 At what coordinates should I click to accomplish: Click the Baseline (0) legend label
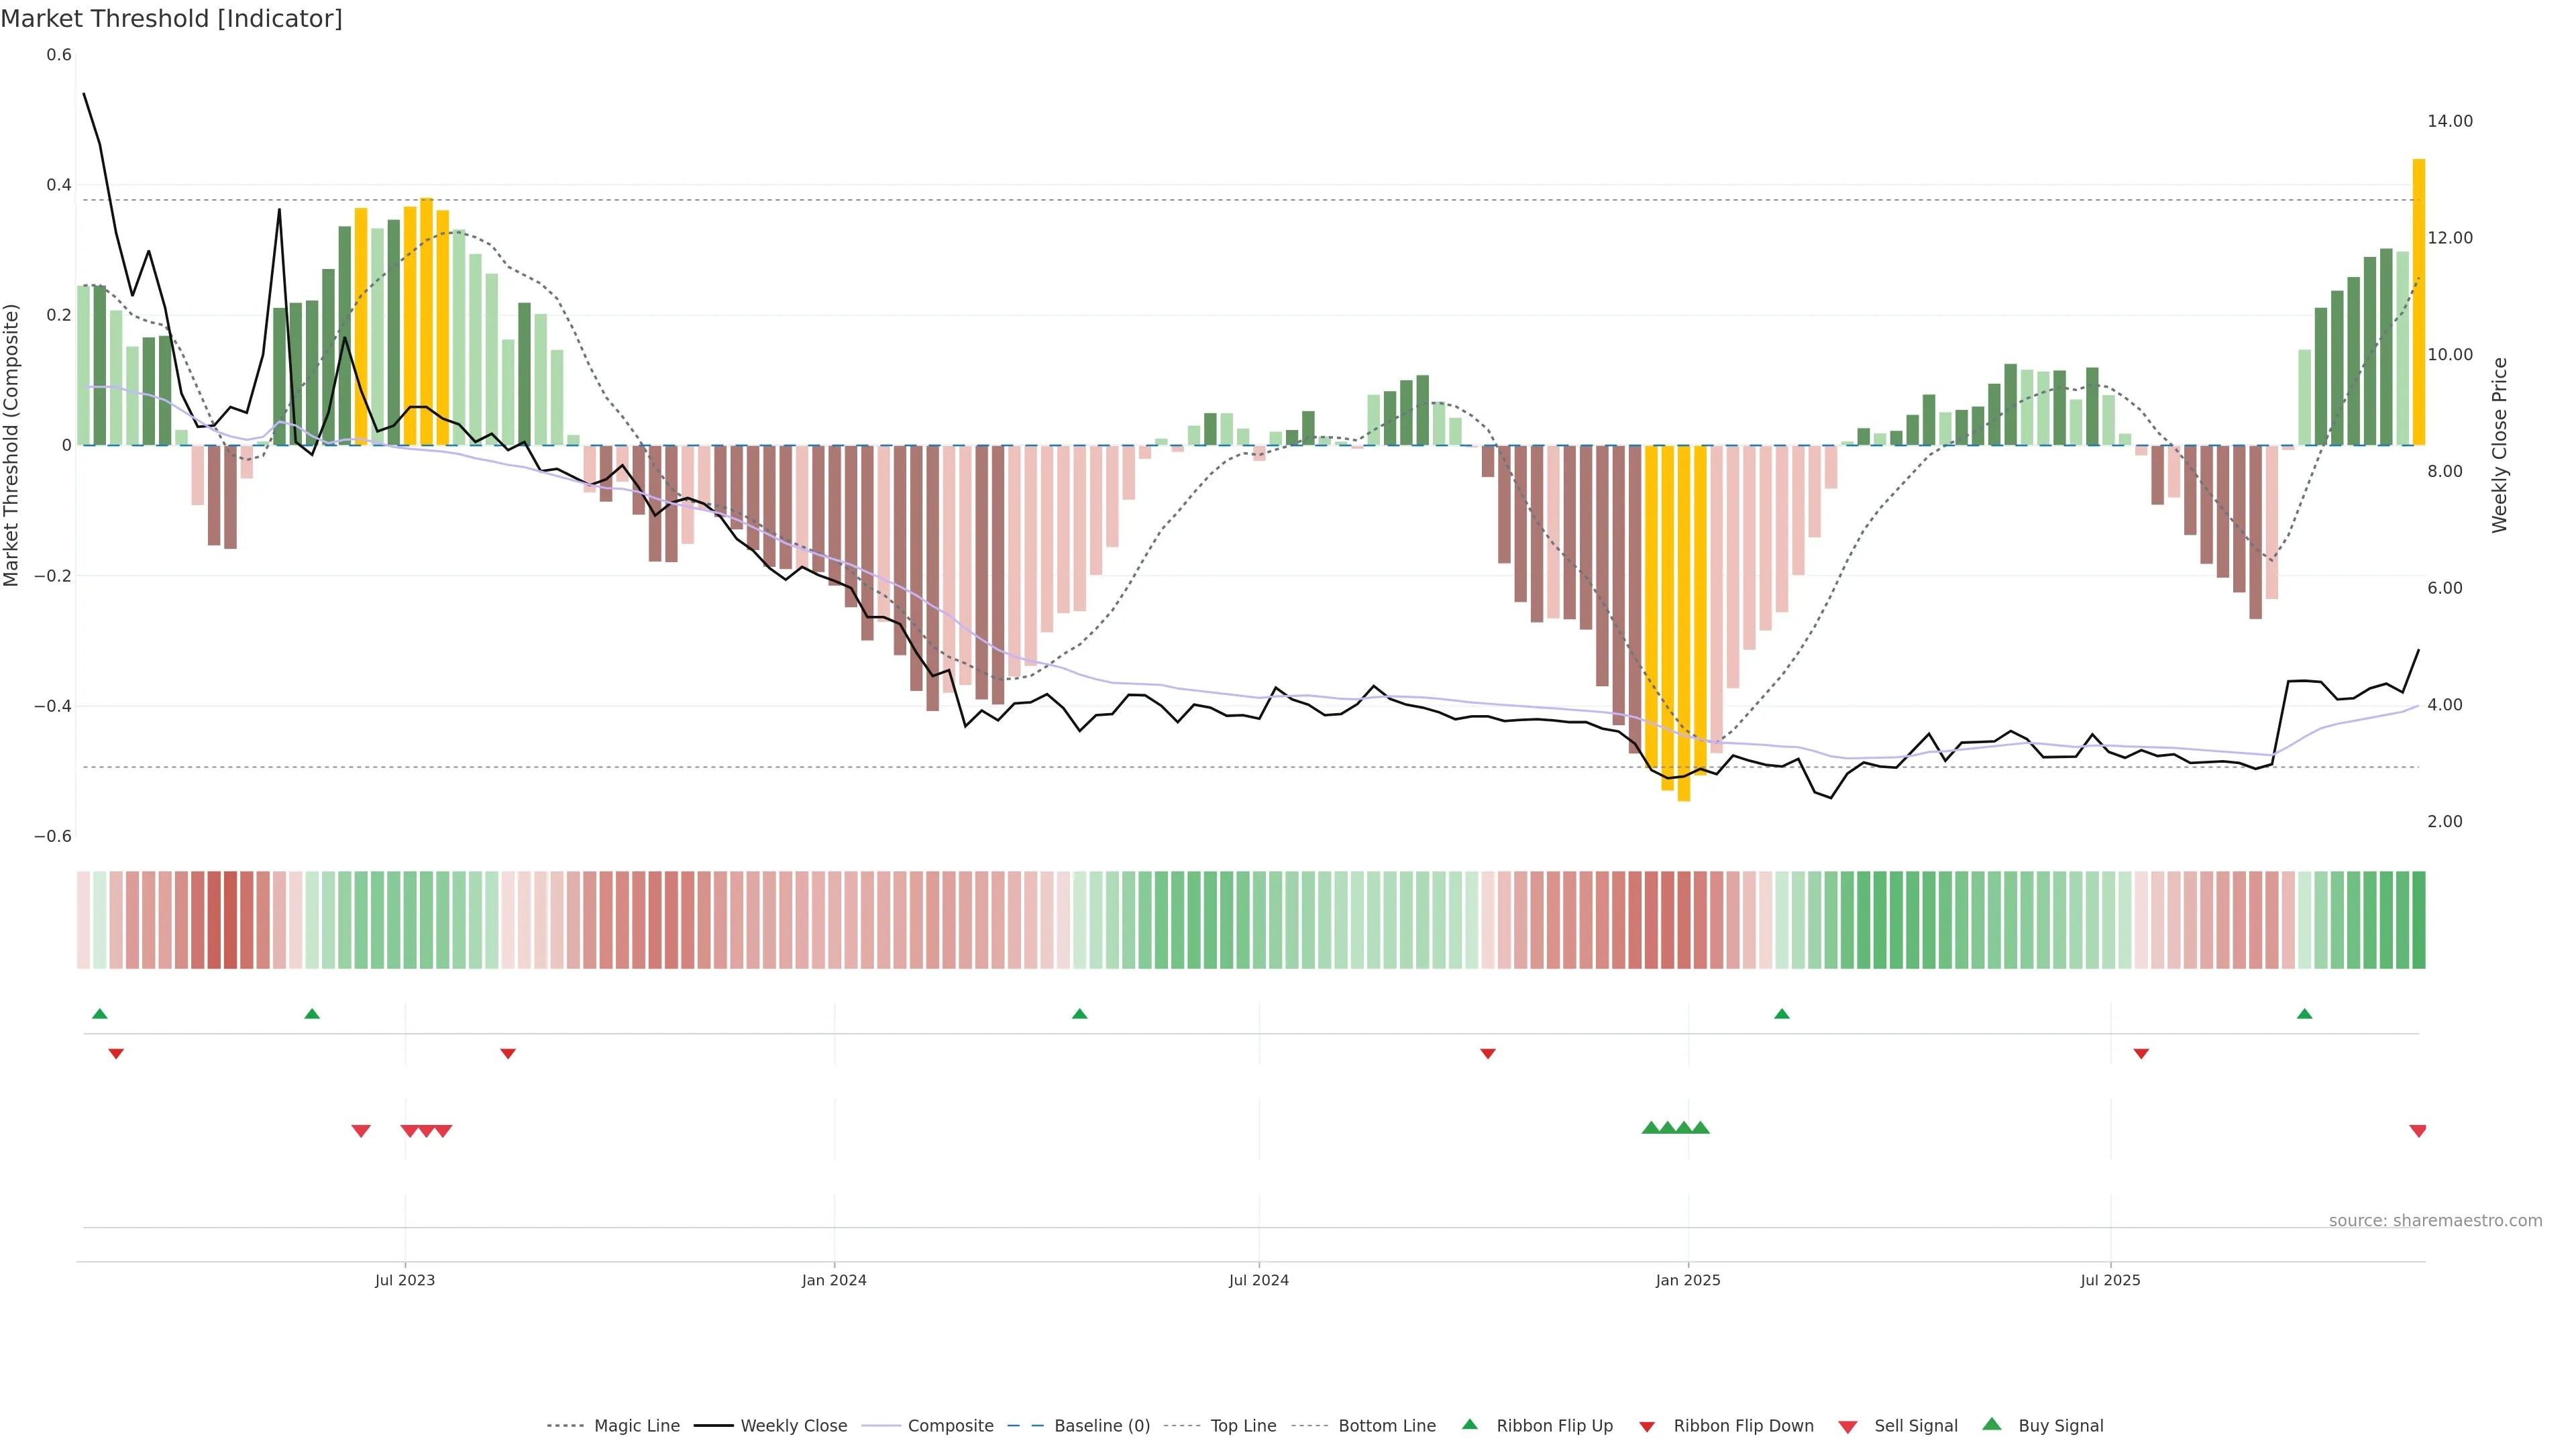1102,1426
